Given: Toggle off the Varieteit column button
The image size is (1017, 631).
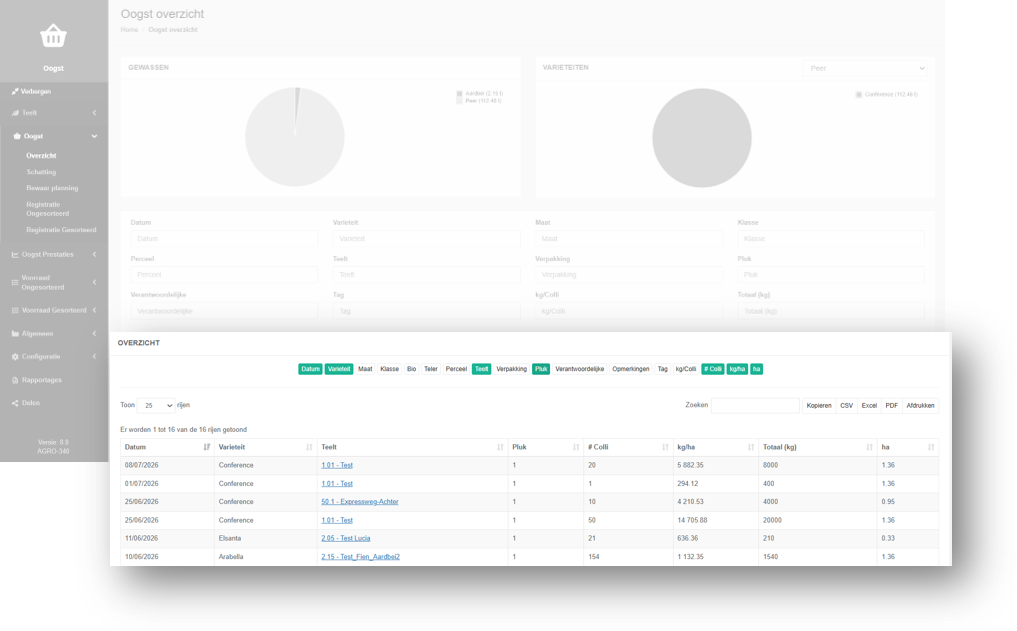Looking at the screenshot, I should [x=339, y=369].
